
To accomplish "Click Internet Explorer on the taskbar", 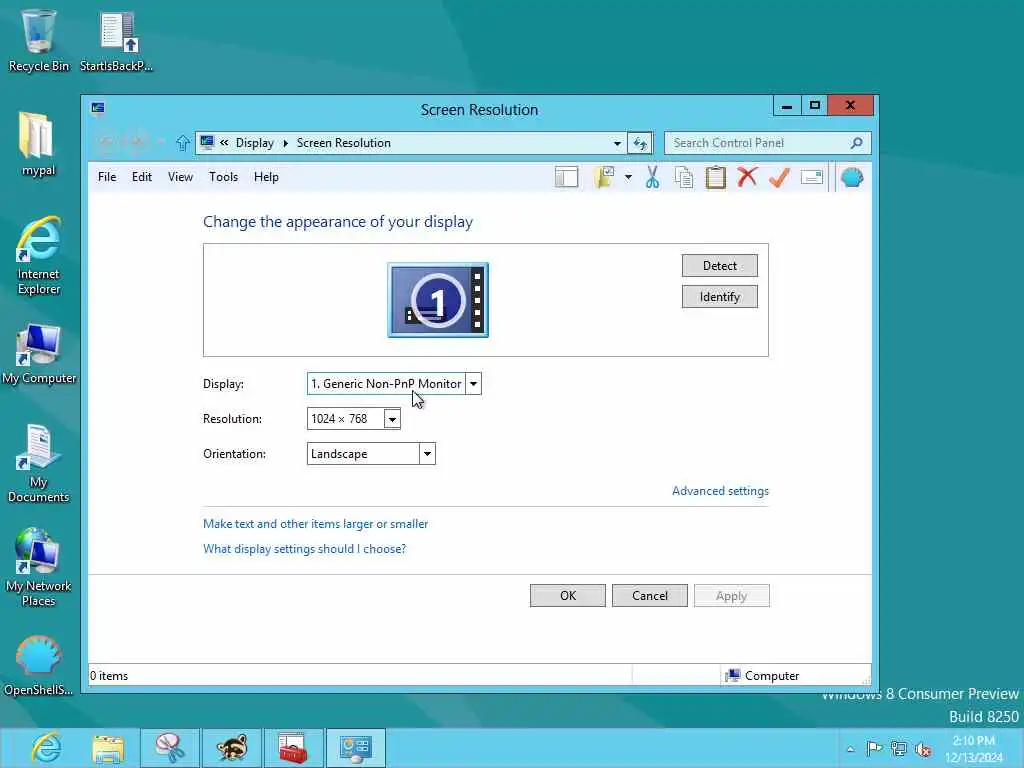I will [x=46, y=748].
